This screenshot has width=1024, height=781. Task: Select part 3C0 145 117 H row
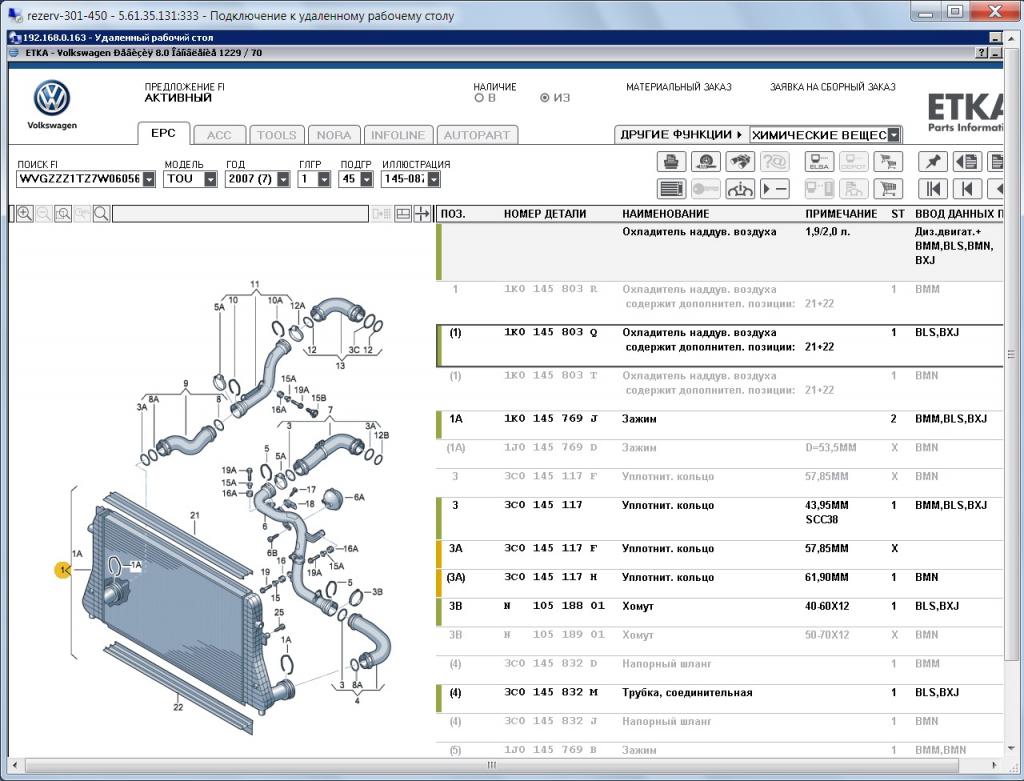720,583
